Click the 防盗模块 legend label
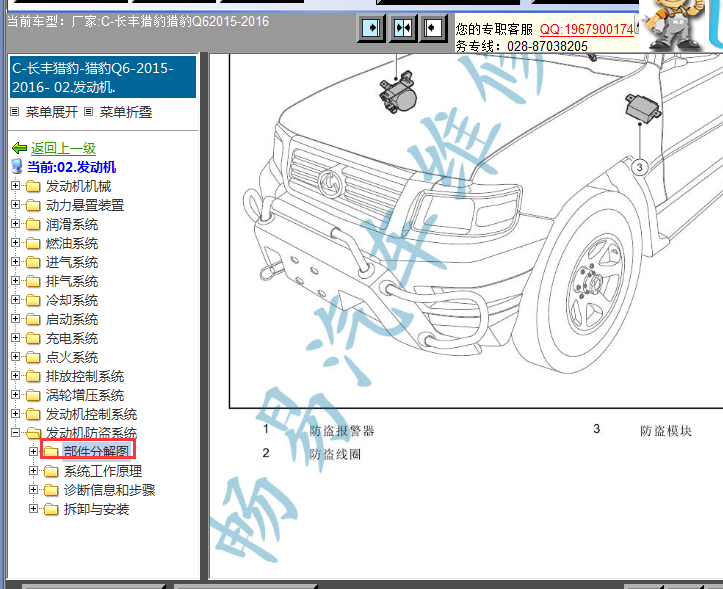Screen dimensions: 723x589 pos(666,431)
